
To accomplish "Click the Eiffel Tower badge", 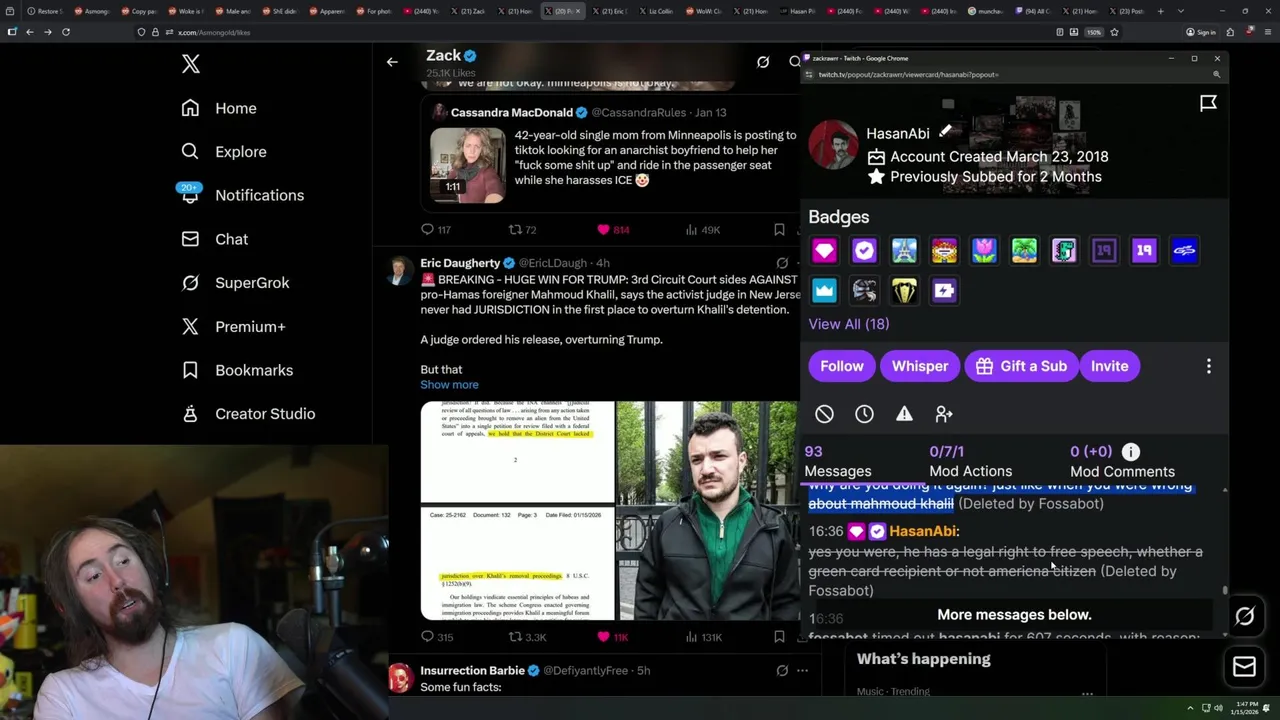I will [904, 251].
